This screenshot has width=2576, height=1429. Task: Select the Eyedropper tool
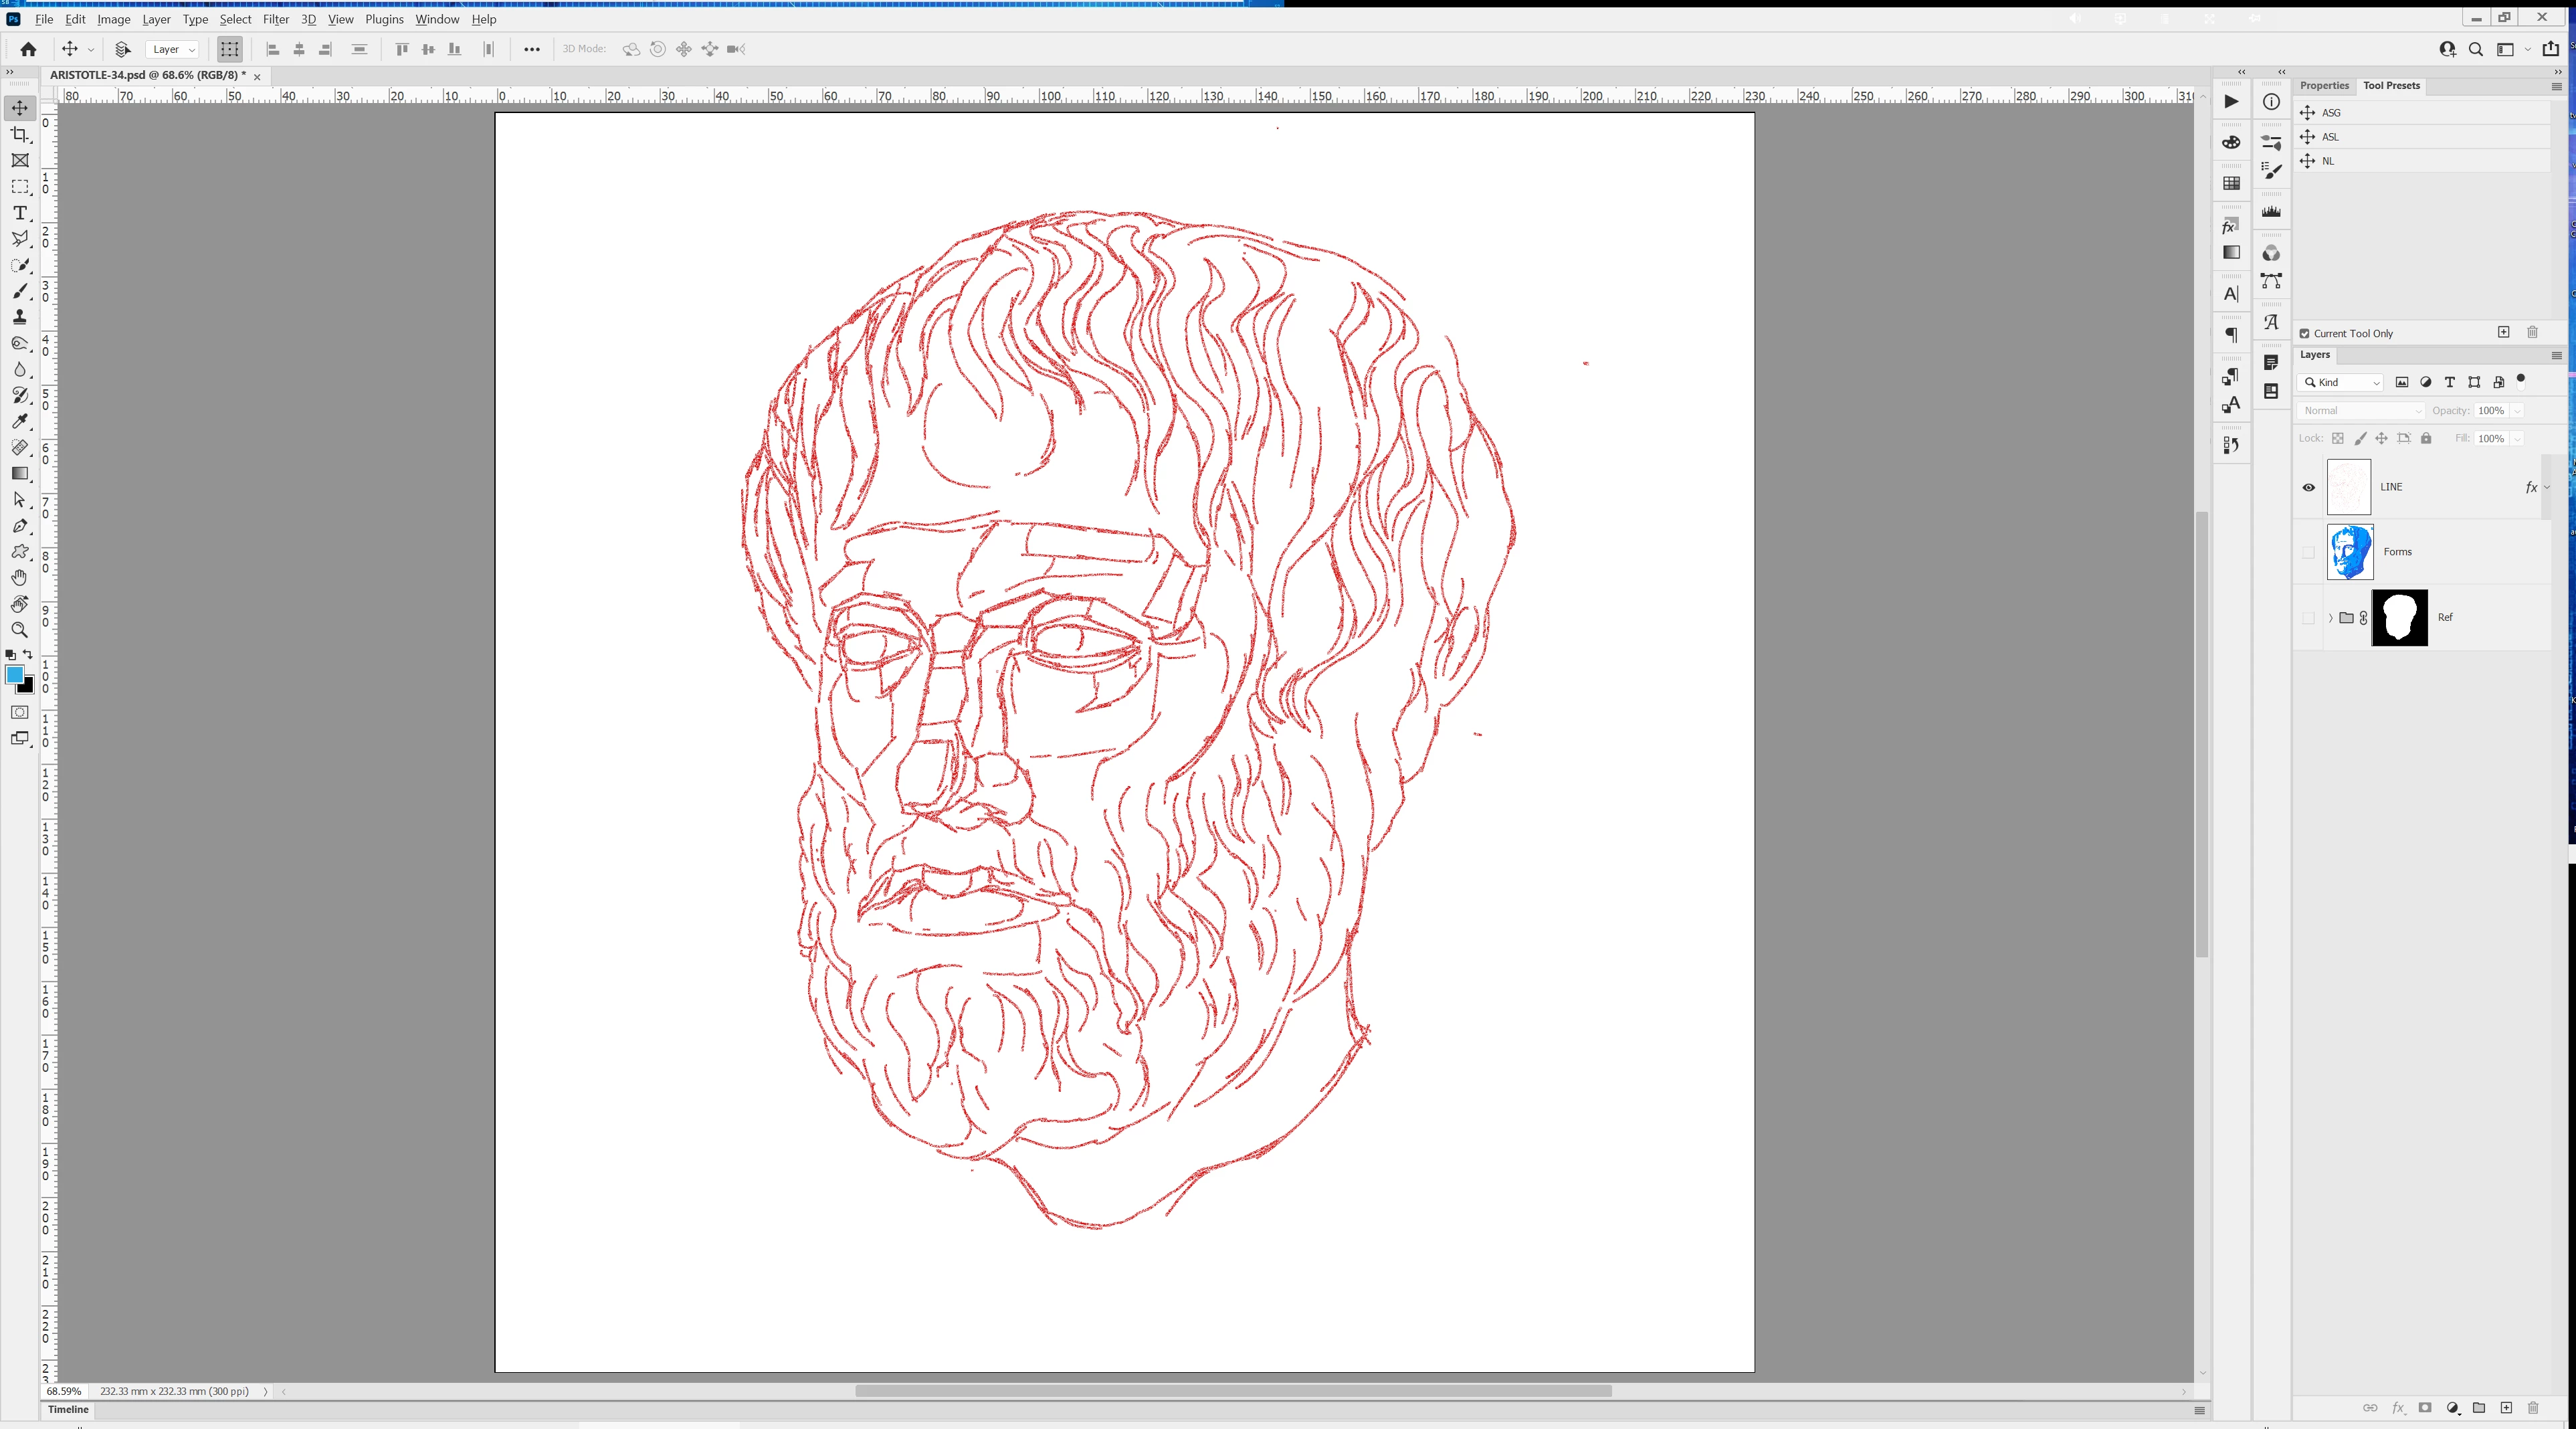click(19, 421)
